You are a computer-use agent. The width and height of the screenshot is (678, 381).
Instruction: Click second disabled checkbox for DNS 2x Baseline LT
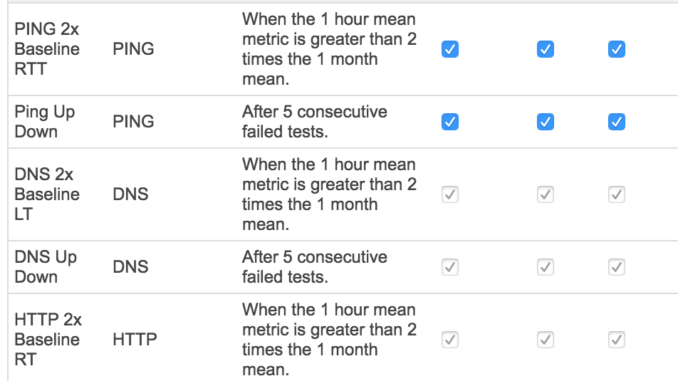click(x=545, y=194)
